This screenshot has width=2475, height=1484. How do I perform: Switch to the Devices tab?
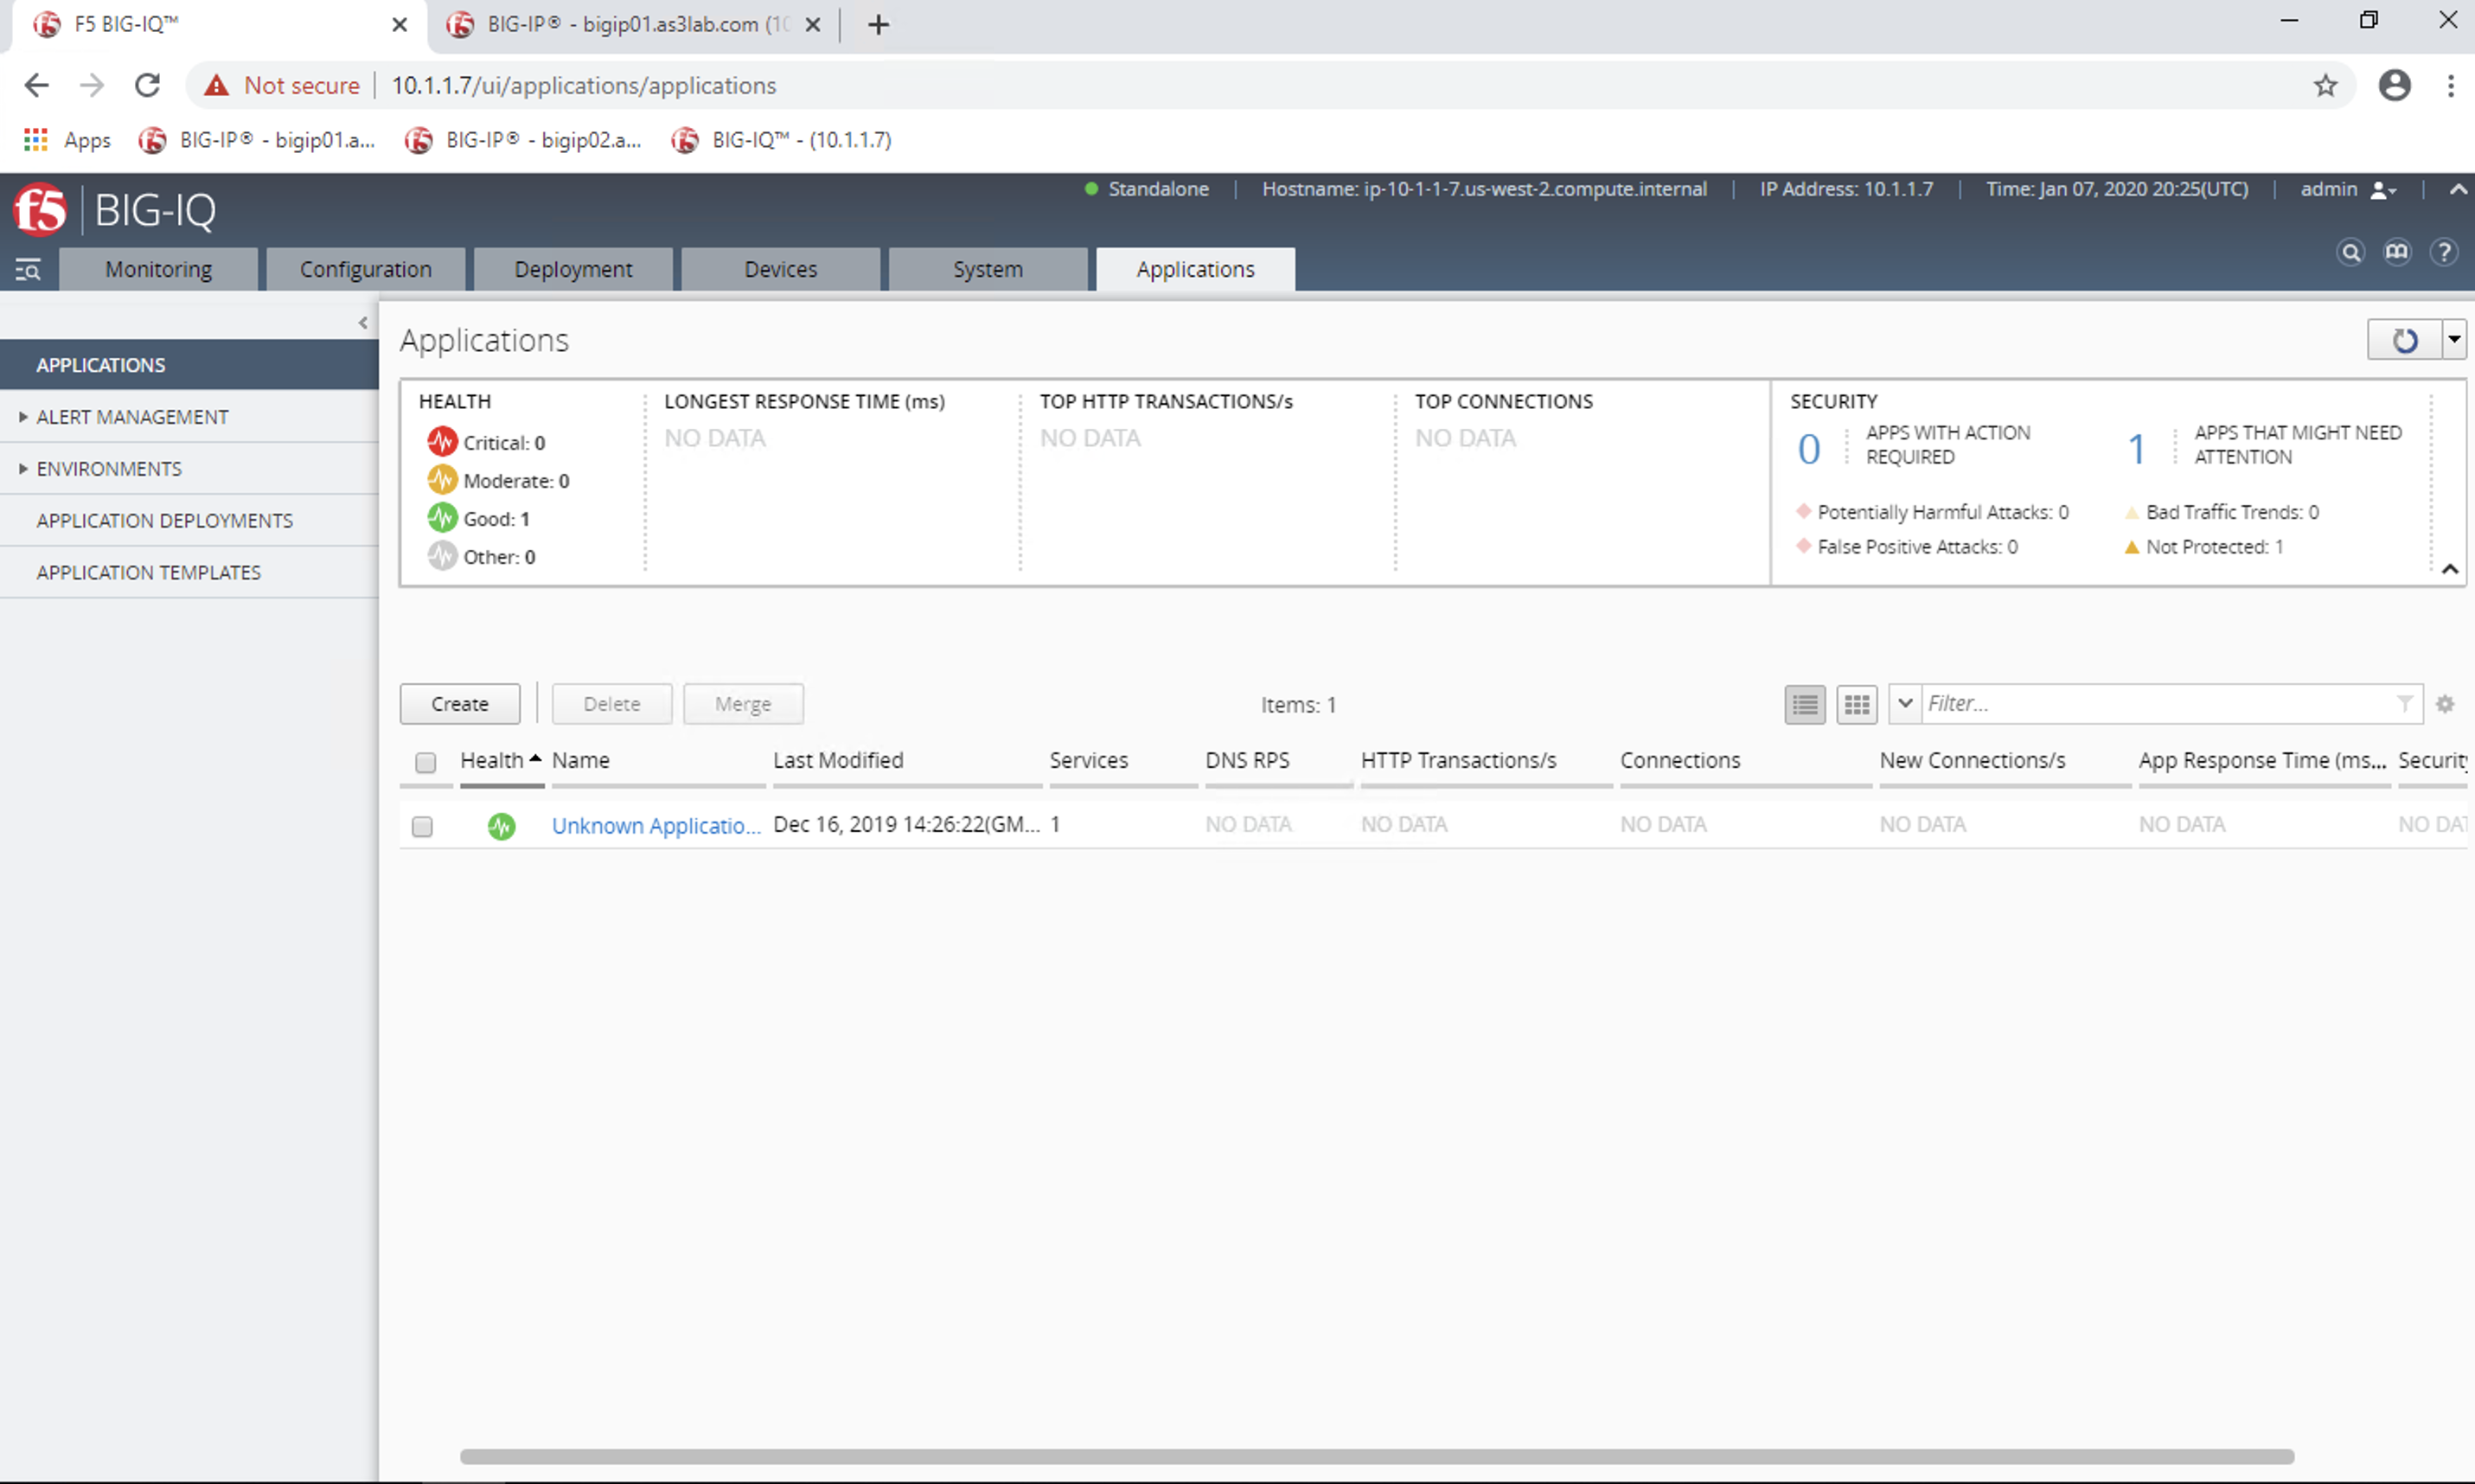click(x=781, y=270)
